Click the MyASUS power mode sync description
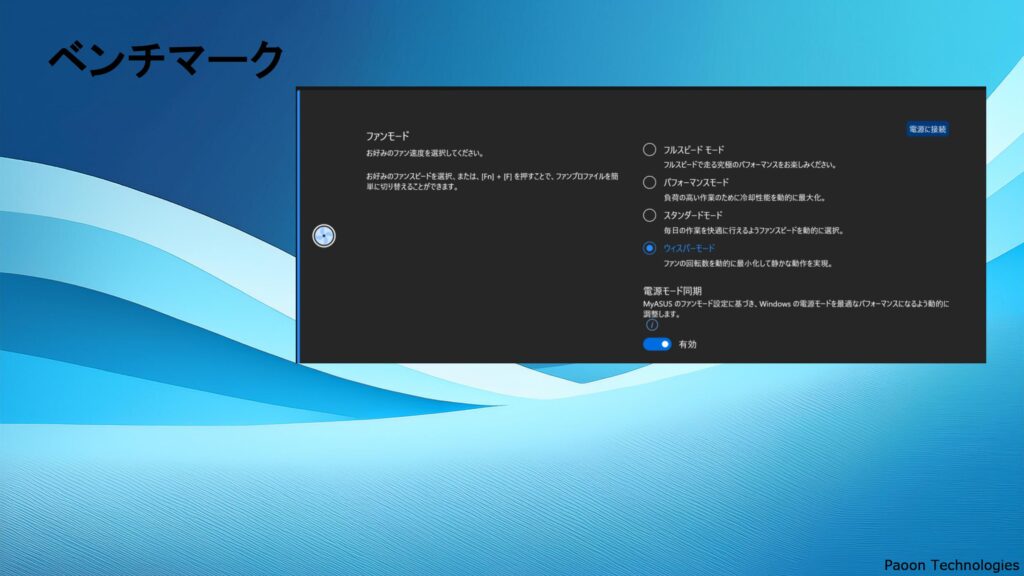Image resolution: width=1024 pixels, height=576 pixels. 795,303
